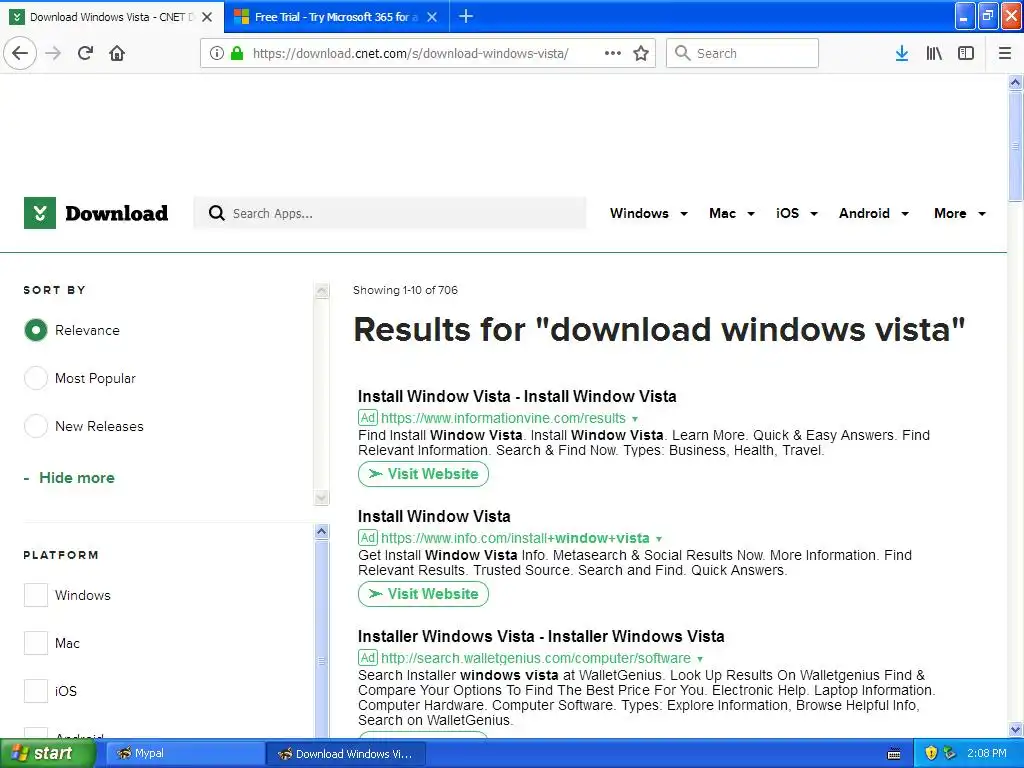Viewport: 1024px width, 768px height.
Task: Focus the Search Apps input field
Action: coord(390,213)
